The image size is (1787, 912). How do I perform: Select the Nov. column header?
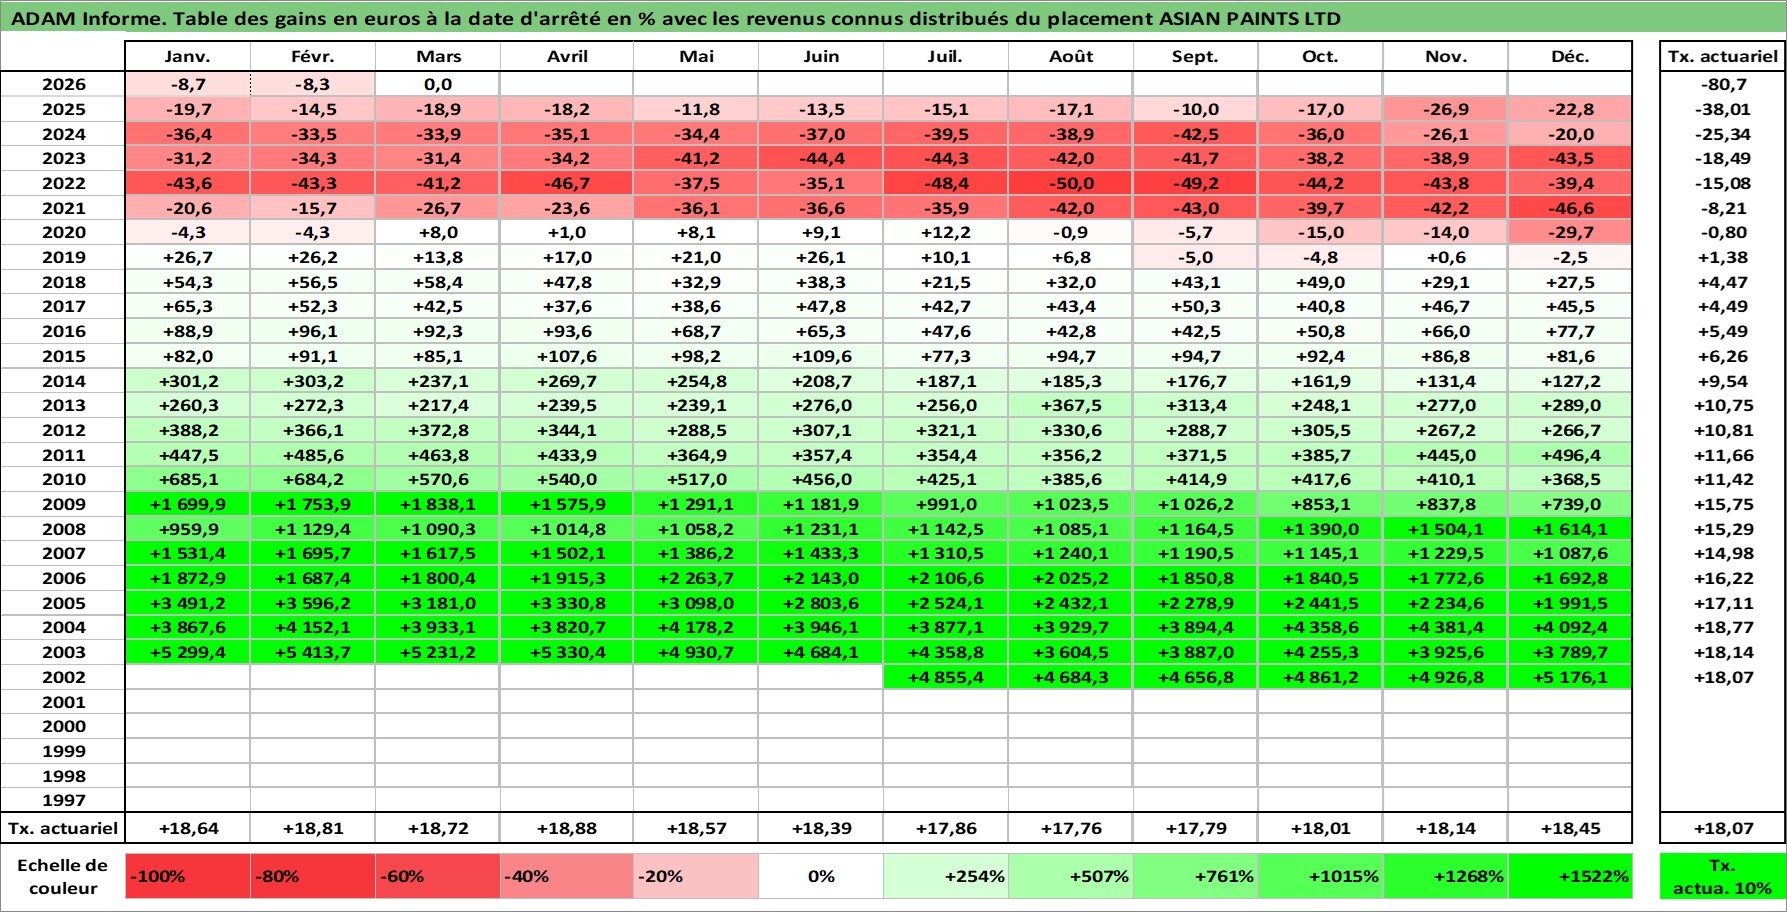pos(1445,56)
